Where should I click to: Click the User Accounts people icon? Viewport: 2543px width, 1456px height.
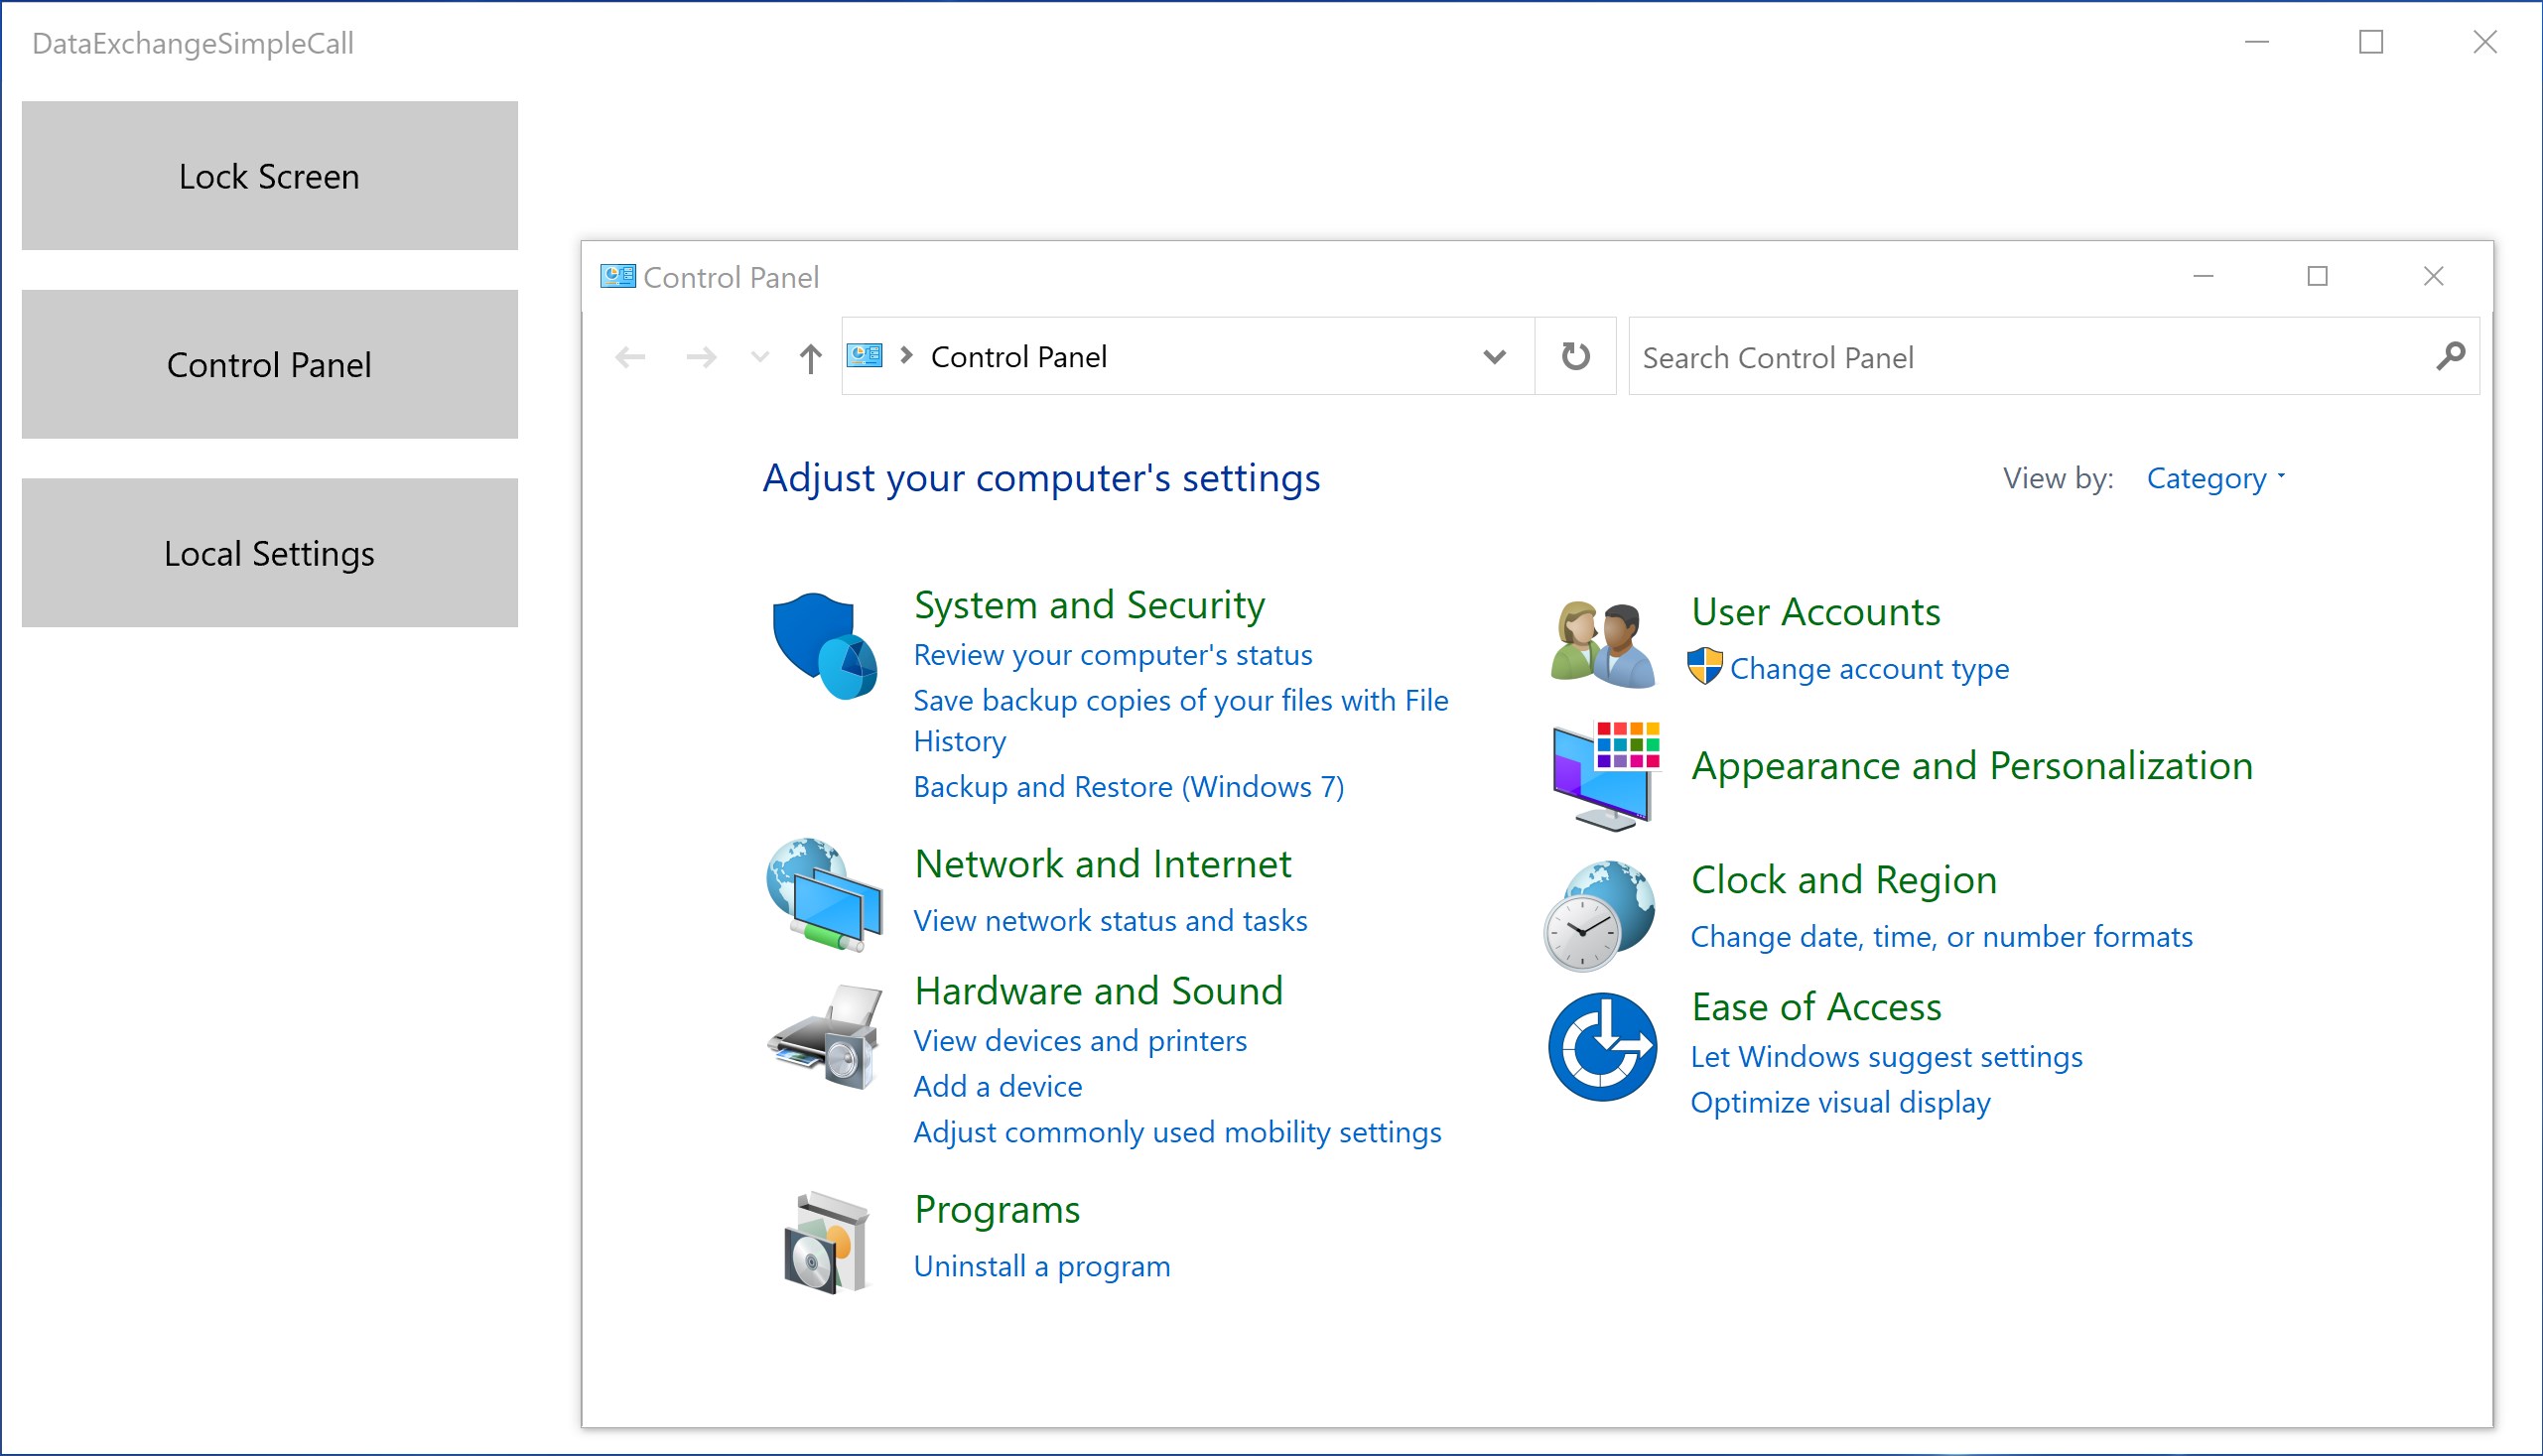(1602, 644)
